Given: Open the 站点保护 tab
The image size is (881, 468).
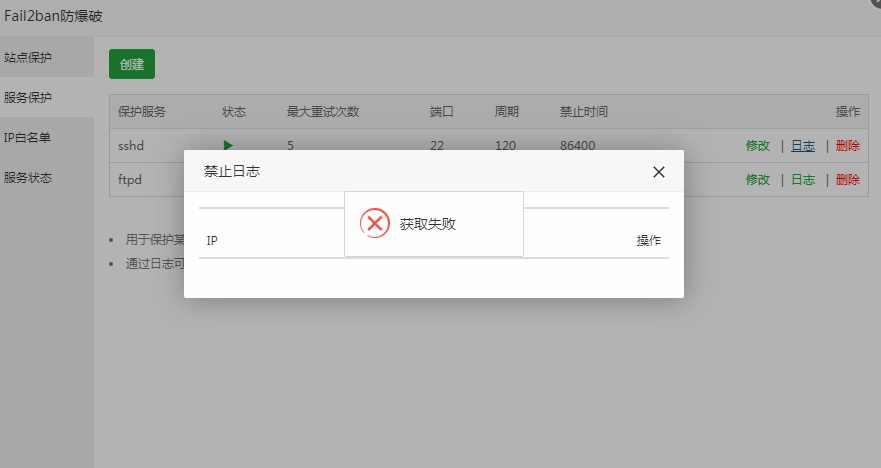Looking at the screenshot, I should click(x=47, y=57).
